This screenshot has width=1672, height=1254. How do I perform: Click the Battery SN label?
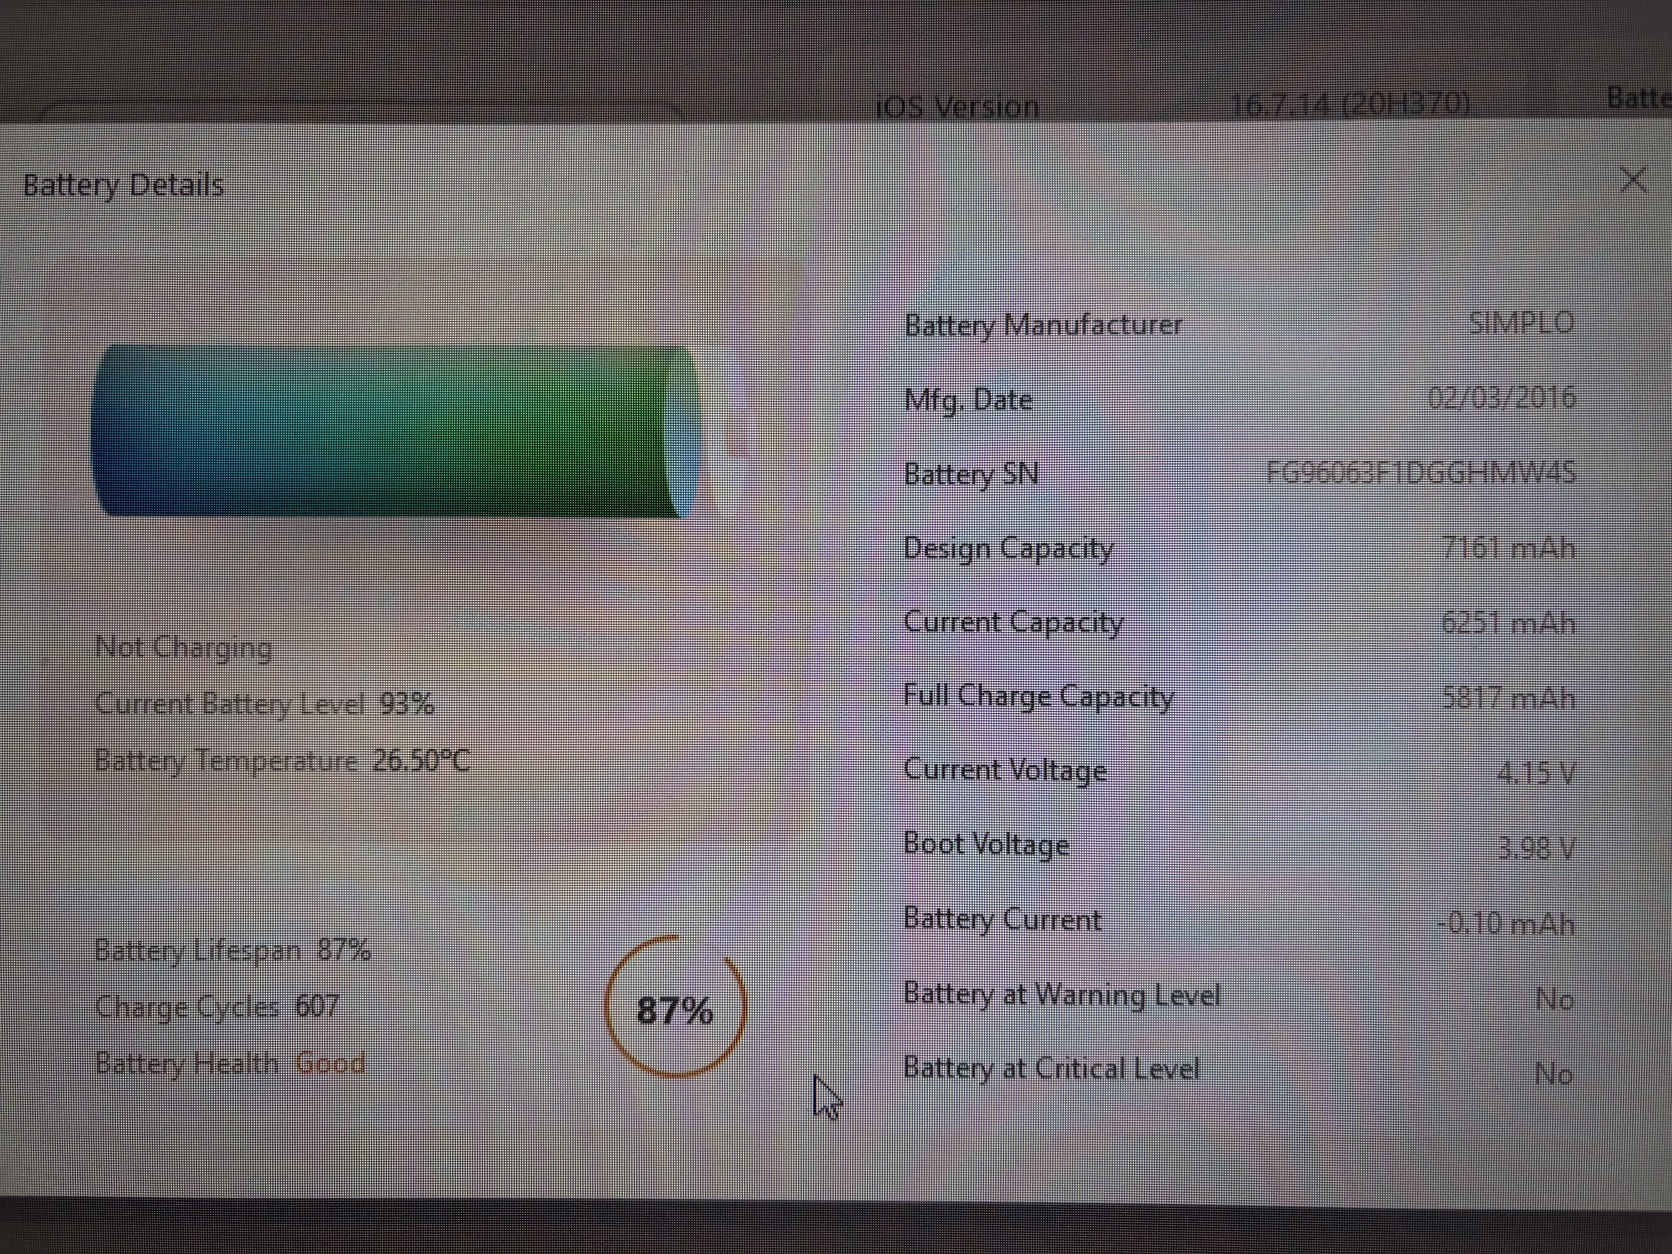pyautogui.click(x=971, y=474)
